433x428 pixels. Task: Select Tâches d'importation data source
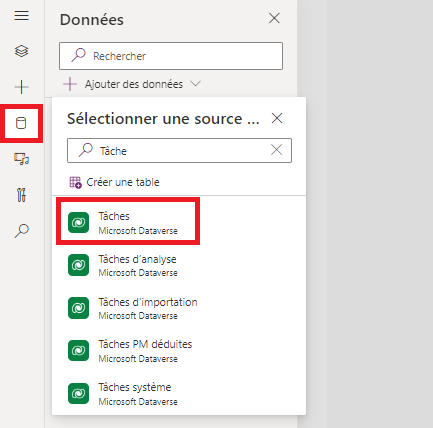point(179,308)
